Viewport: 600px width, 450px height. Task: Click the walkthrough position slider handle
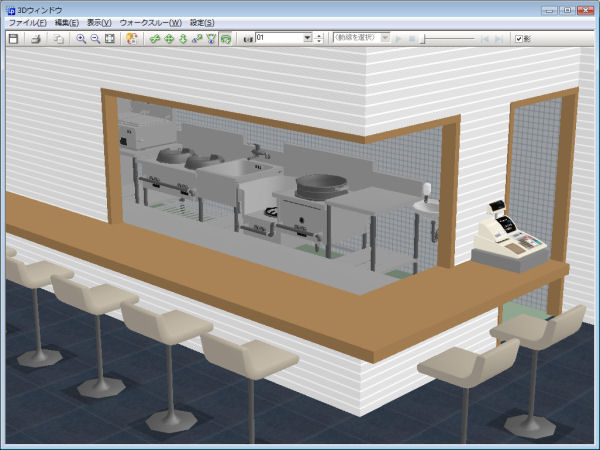423,38
